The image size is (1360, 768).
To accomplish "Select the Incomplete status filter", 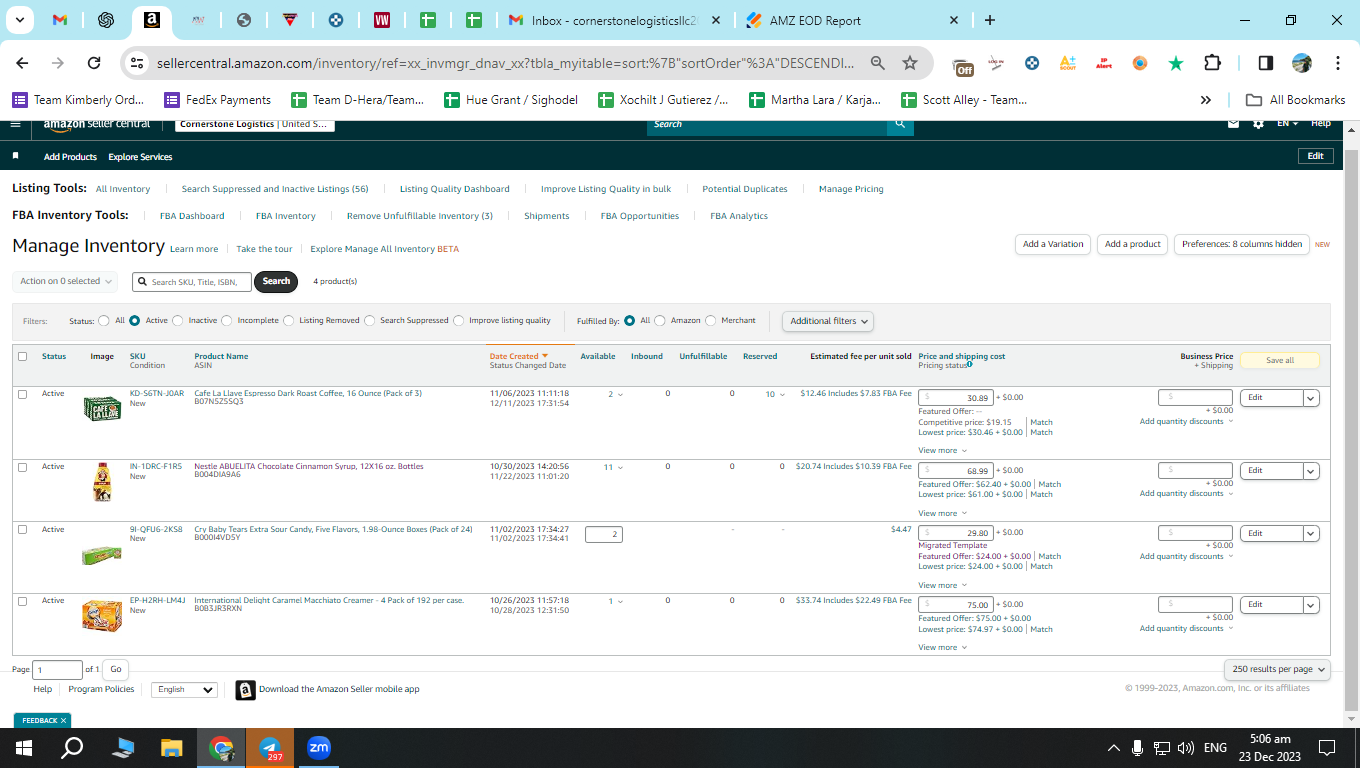I will click(227, 321).
